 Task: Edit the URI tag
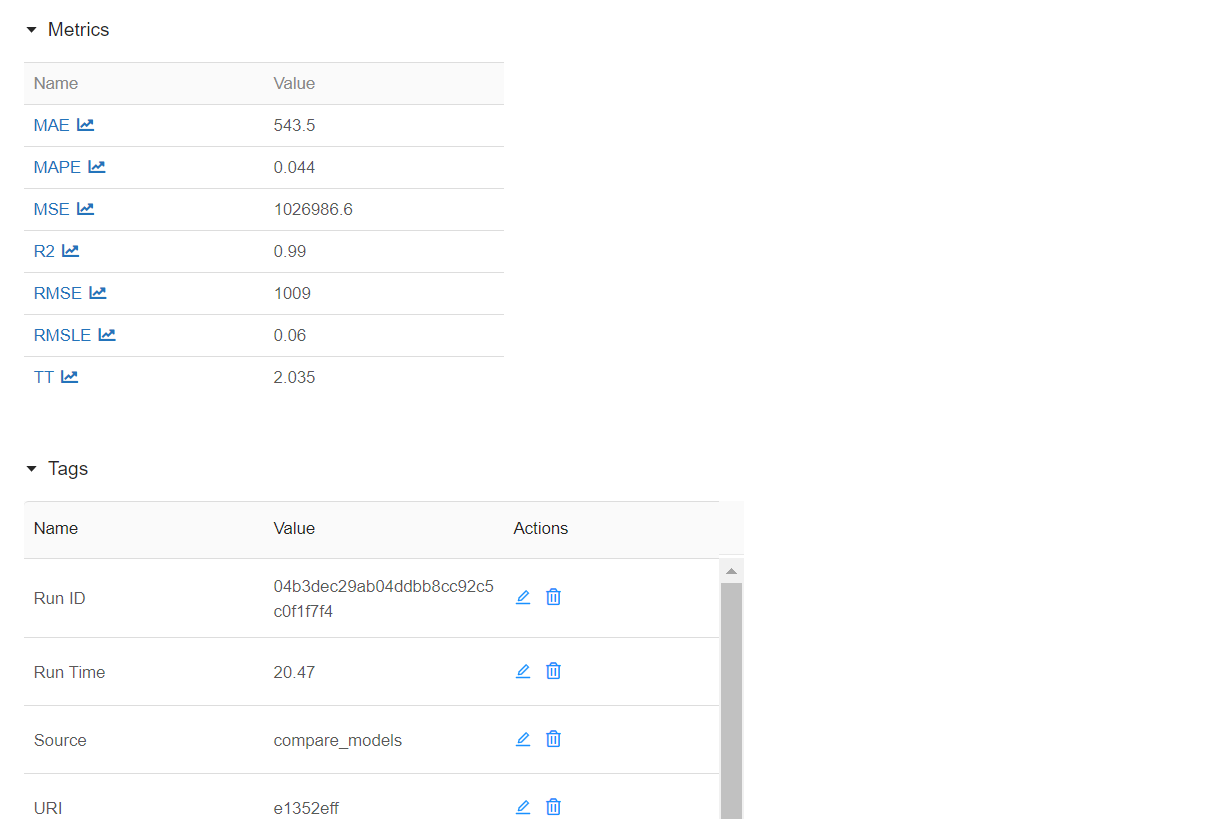tap(523, 807)
